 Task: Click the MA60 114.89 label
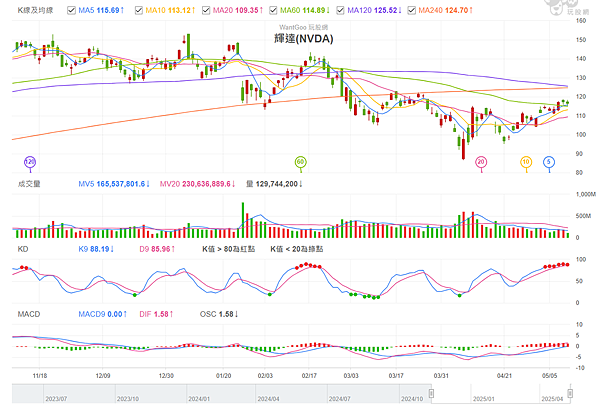(x=305, y=10)
